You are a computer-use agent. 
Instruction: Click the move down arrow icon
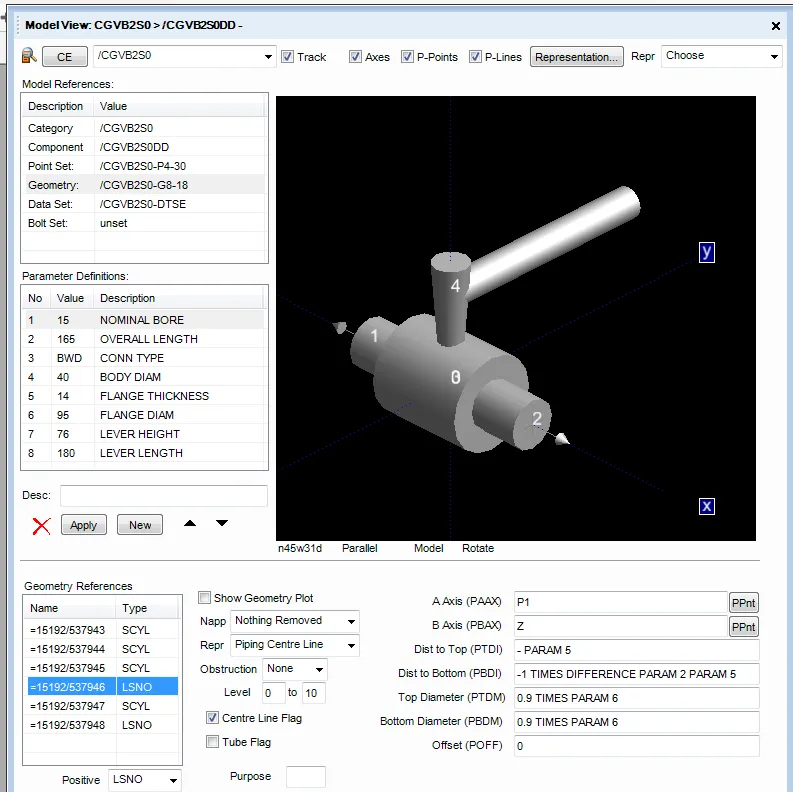[222, 524]
